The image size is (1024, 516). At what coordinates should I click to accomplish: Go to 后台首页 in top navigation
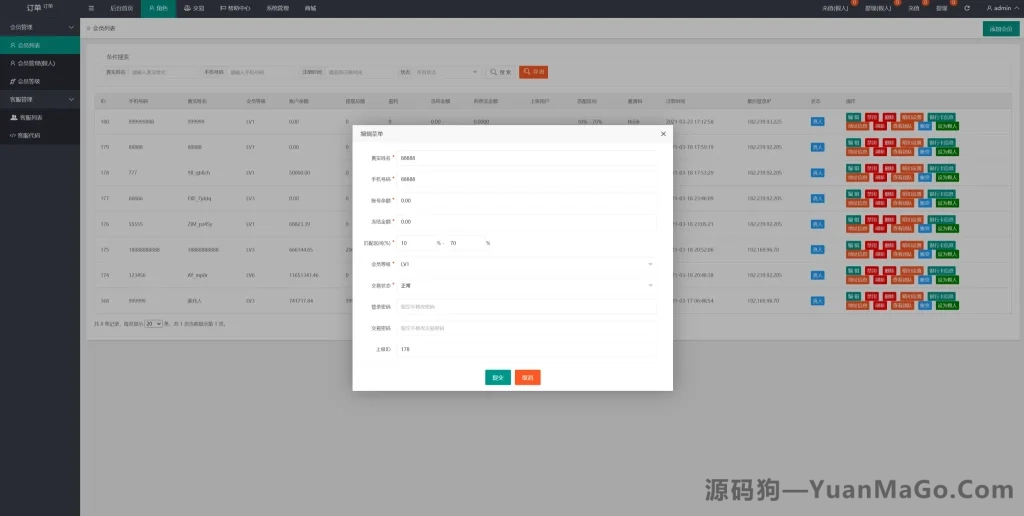[x=121, y=8]
